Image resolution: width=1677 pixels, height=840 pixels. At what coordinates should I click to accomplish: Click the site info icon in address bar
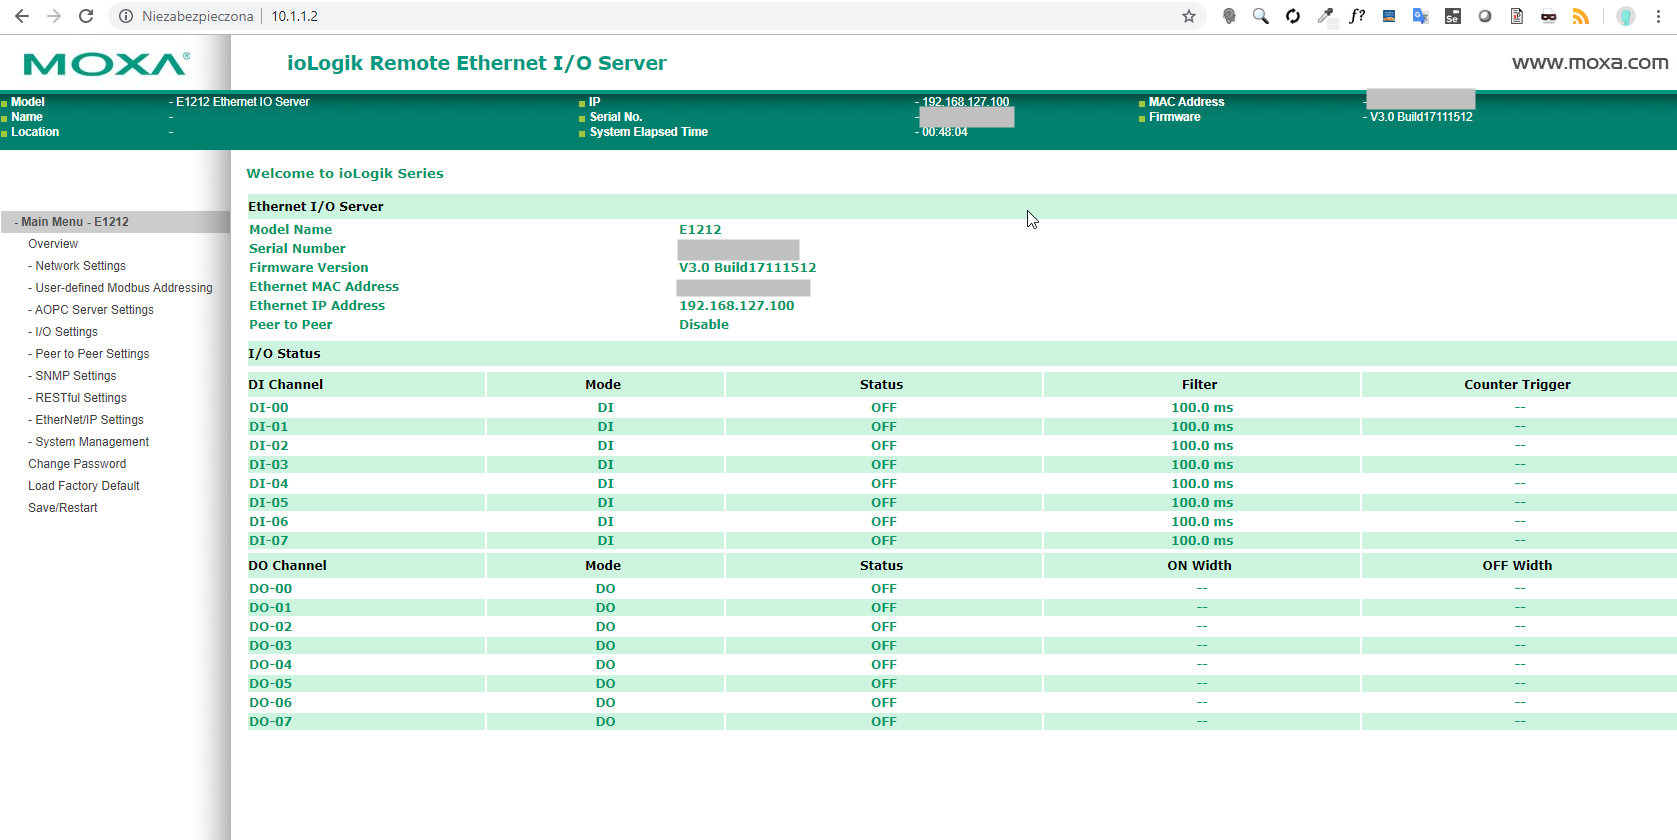click(126, 16)
